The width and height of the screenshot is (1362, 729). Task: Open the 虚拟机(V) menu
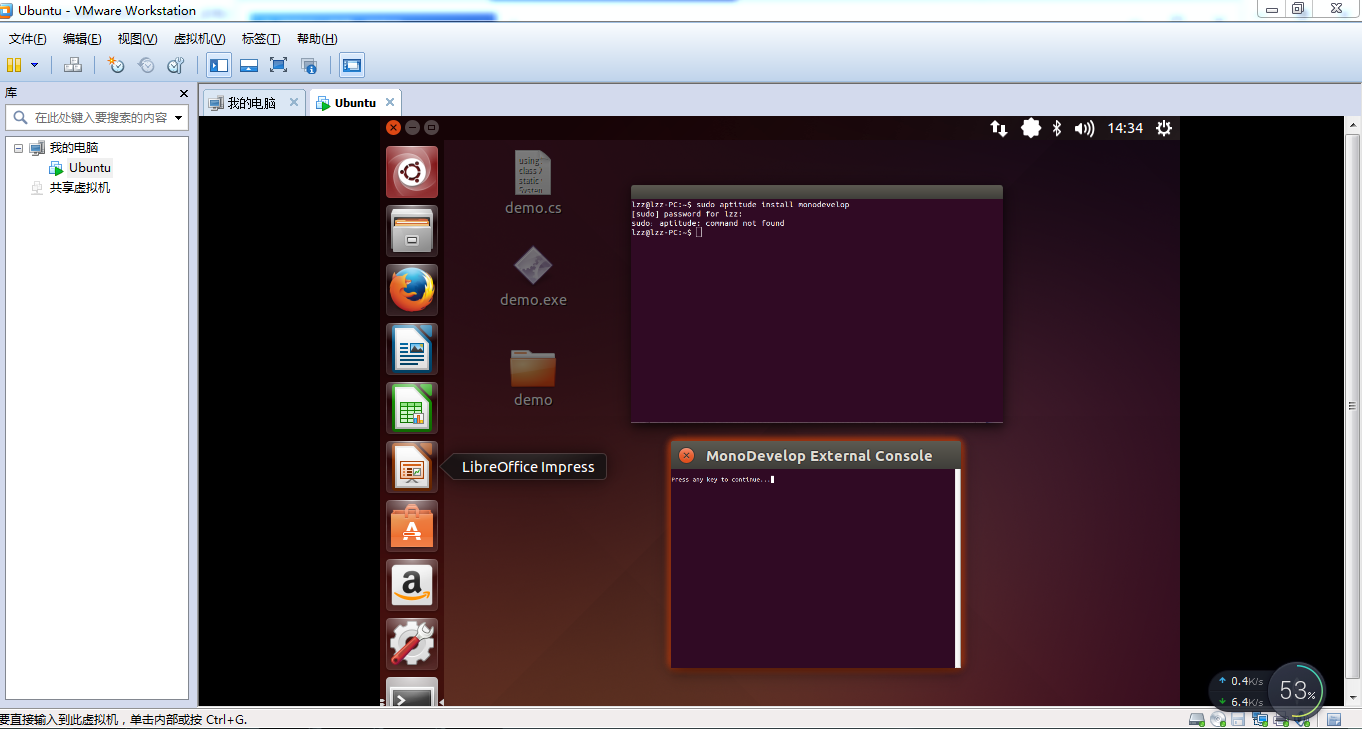pos(199,39)
